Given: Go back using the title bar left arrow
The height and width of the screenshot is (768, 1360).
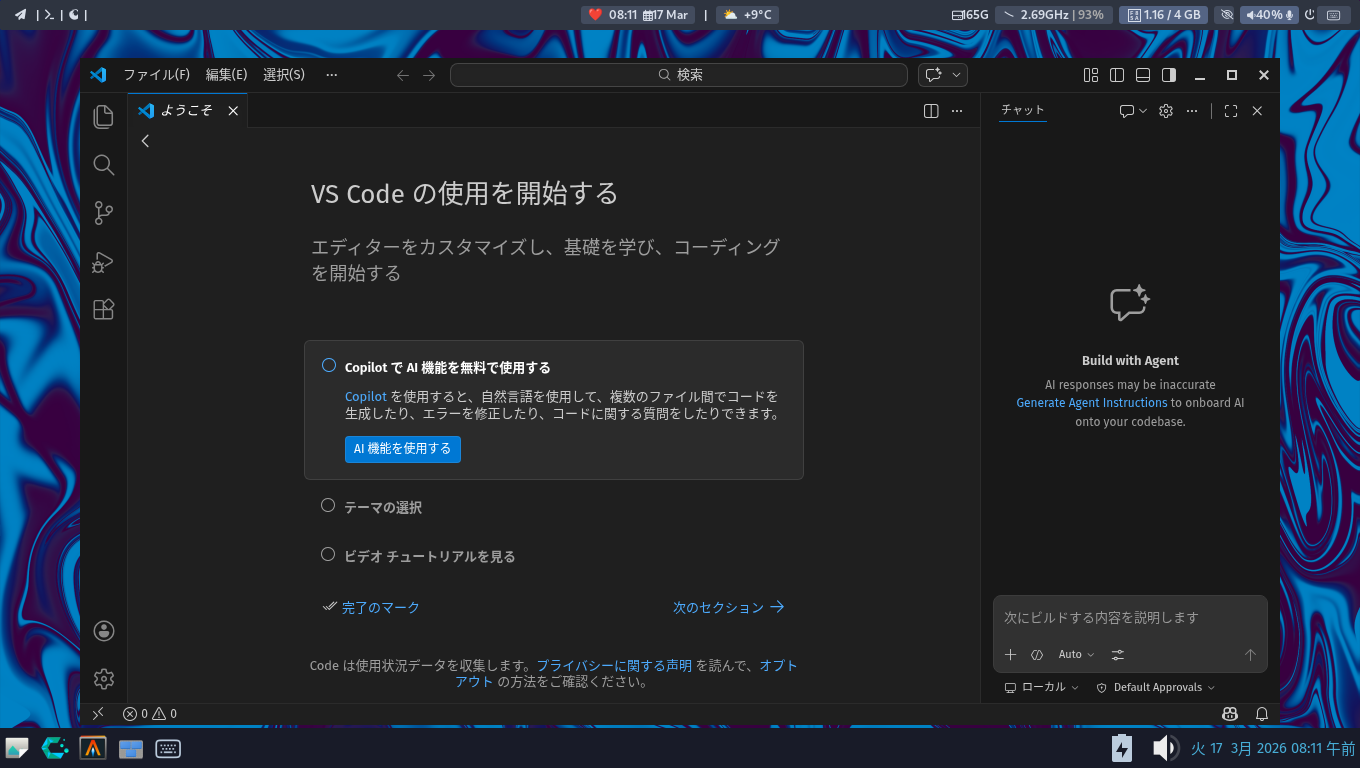Looking at the screenshot, I should click(403, 75).
